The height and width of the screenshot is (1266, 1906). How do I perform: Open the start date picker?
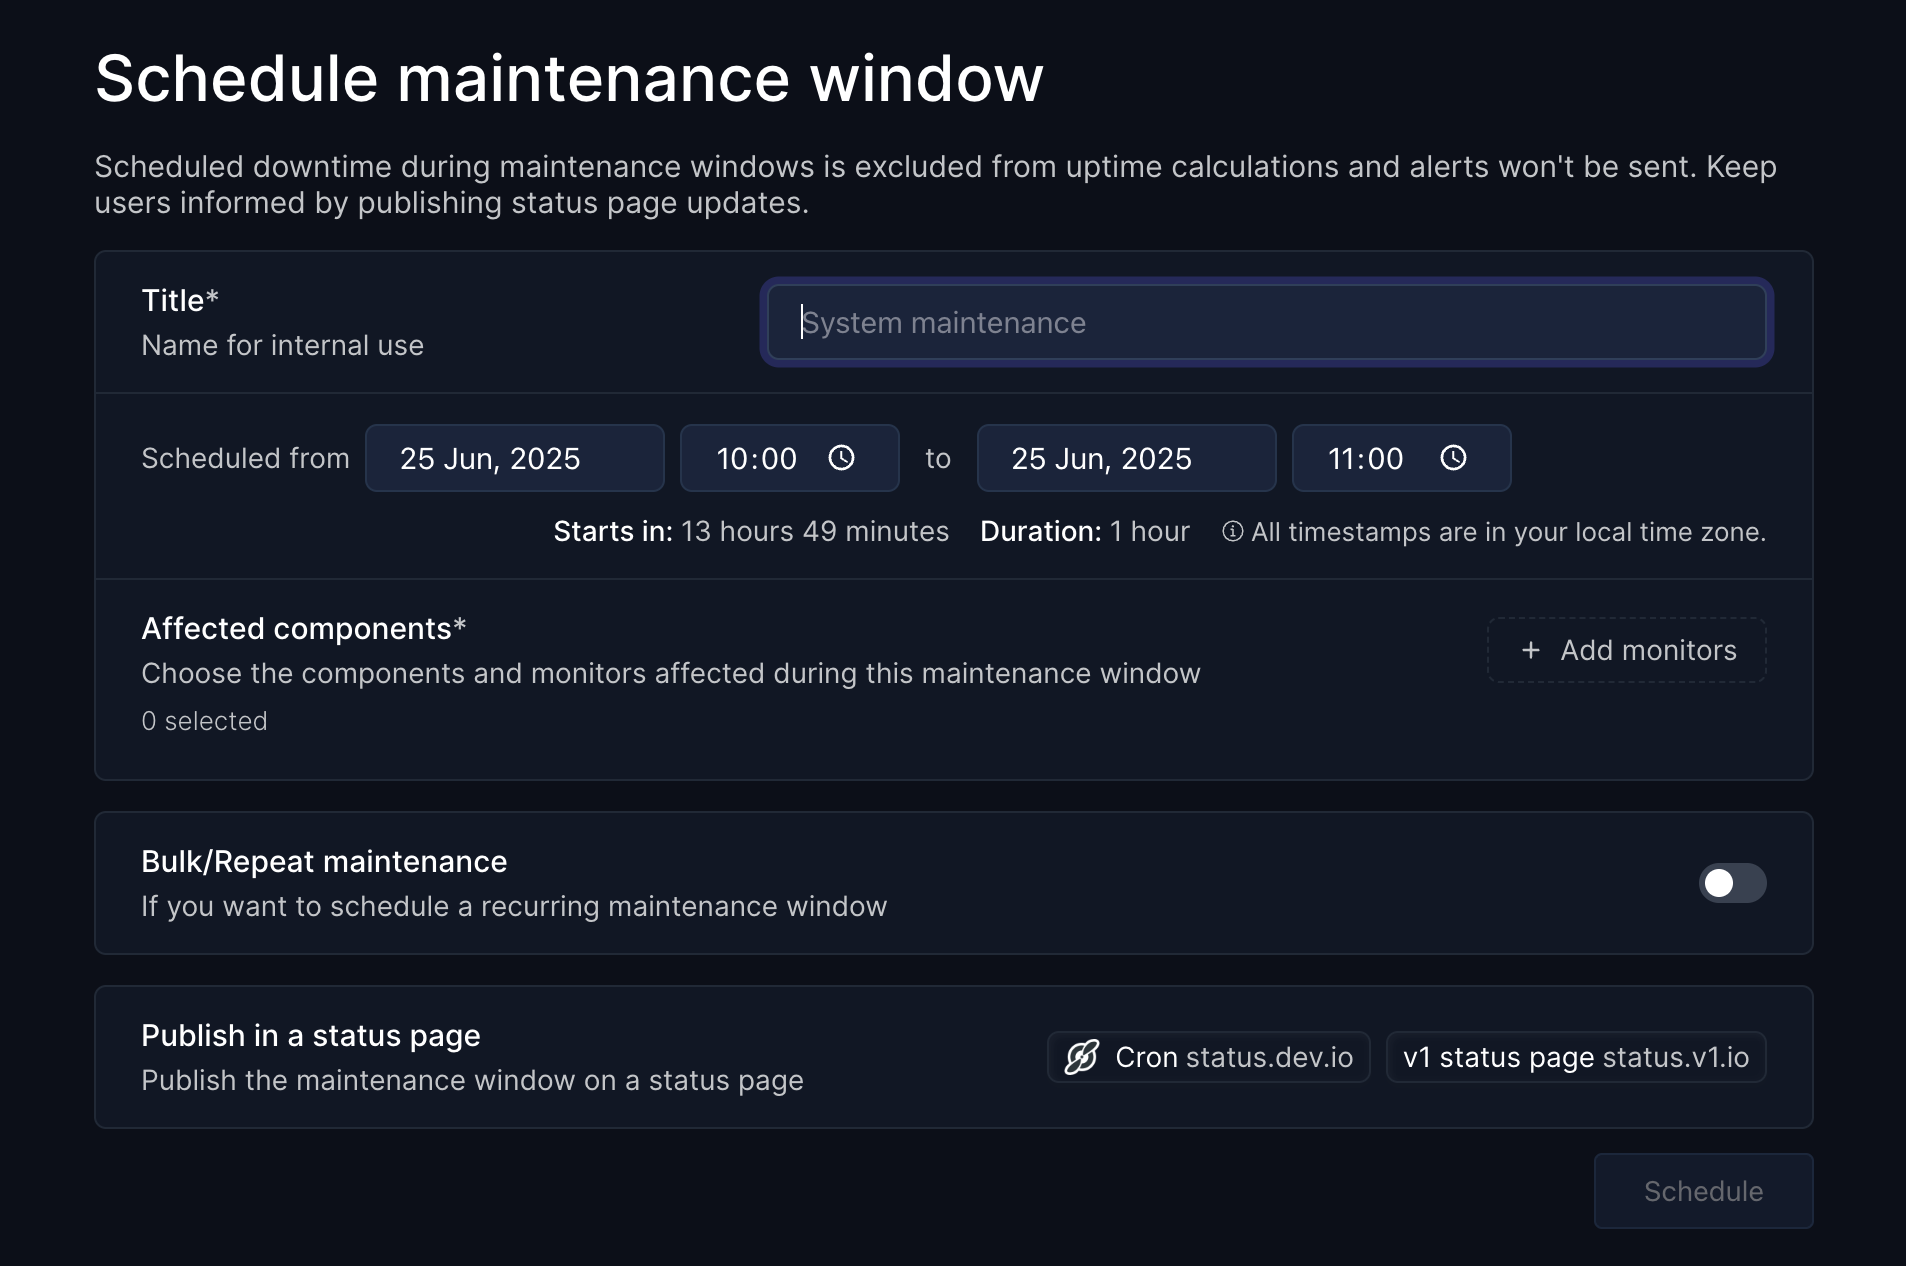pos(514,458)
